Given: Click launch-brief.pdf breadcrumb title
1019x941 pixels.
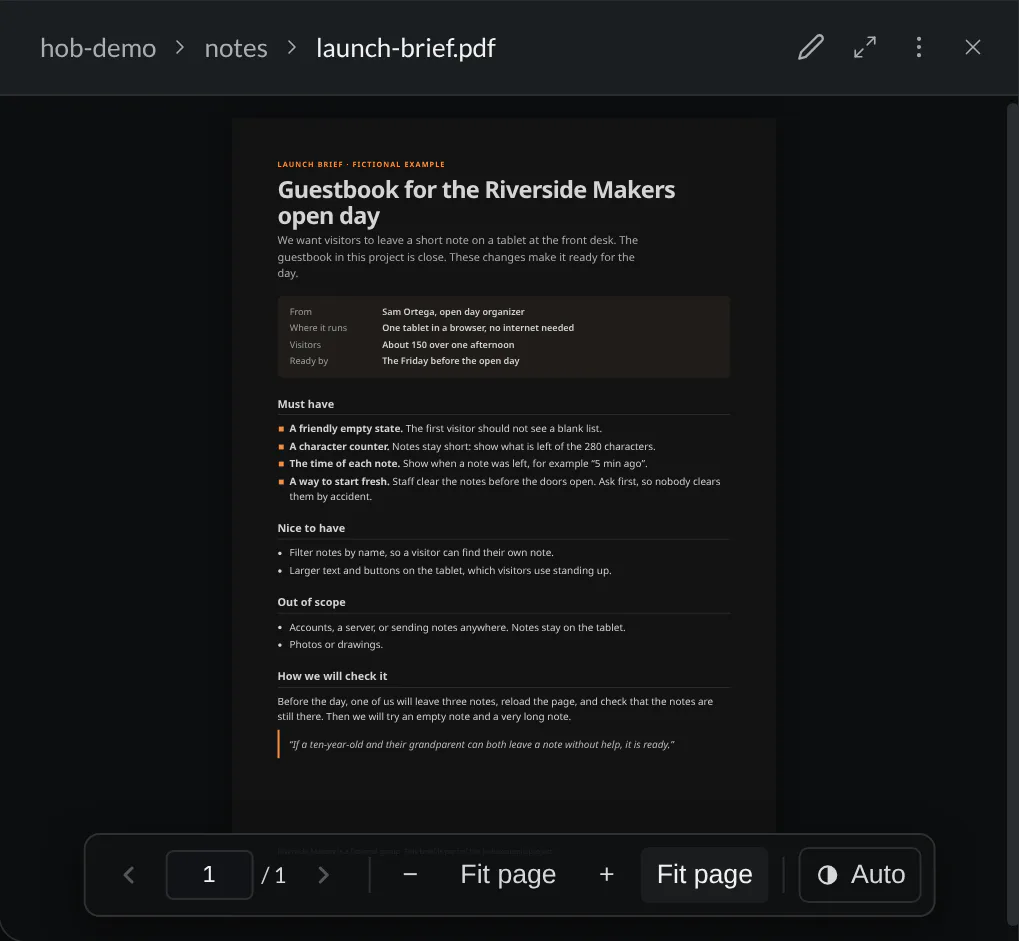Looking at the screenshot, I should tap(406, 48).
